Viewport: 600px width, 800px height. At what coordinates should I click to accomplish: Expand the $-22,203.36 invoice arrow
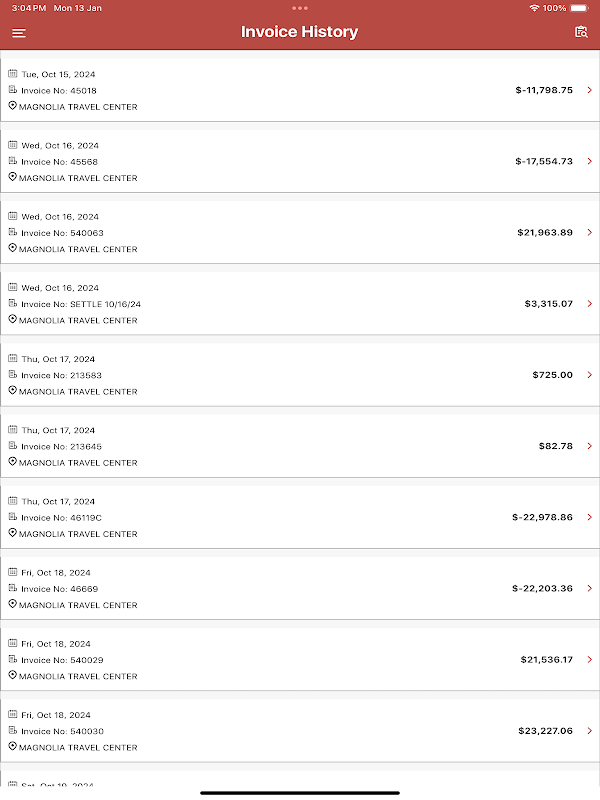589,588
